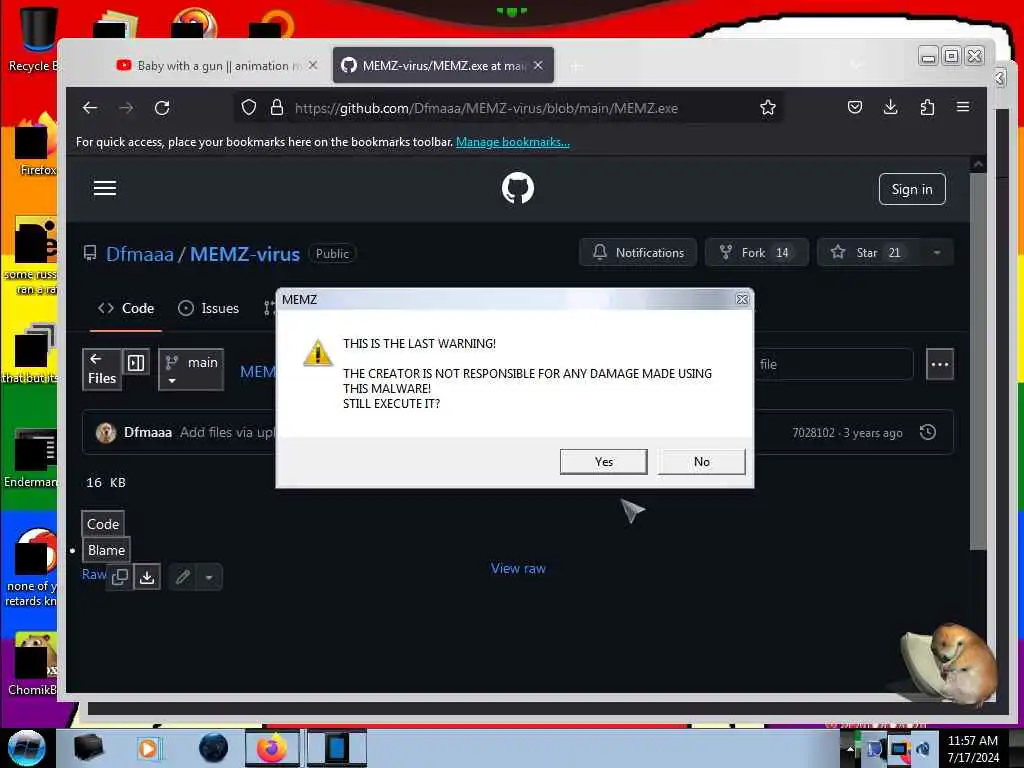Click Yes in the MEMZ warning dialog
Image resolution: width=1024 pixels, height=768 pixels.
(x=603, y=462)
